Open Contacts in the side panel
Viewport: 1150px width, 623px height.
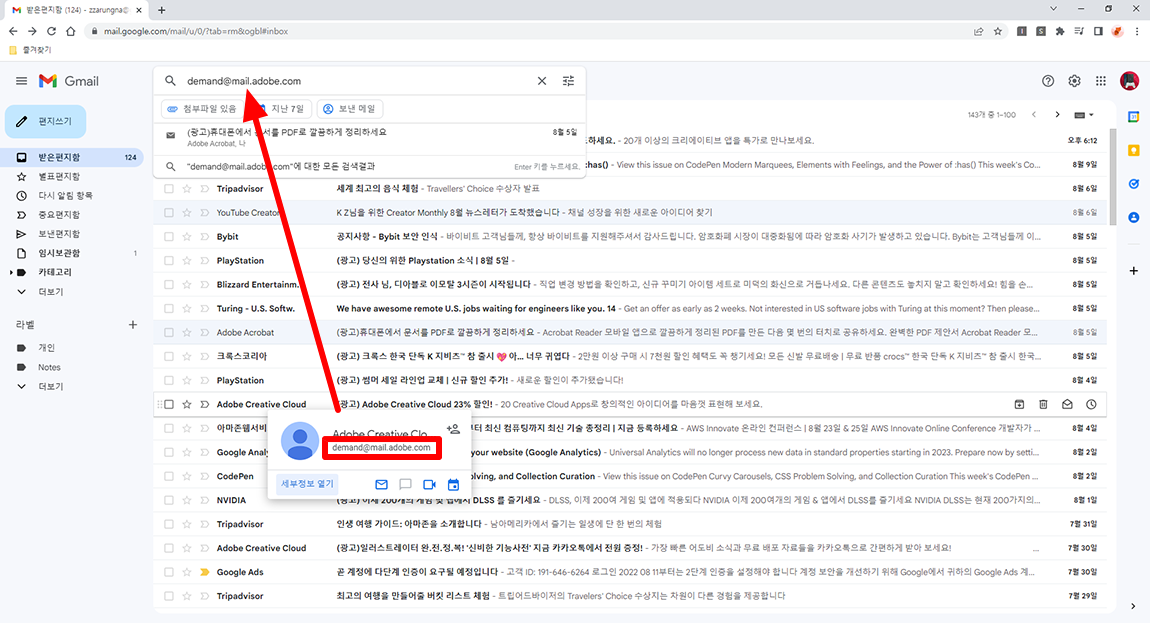(1134, 218)
